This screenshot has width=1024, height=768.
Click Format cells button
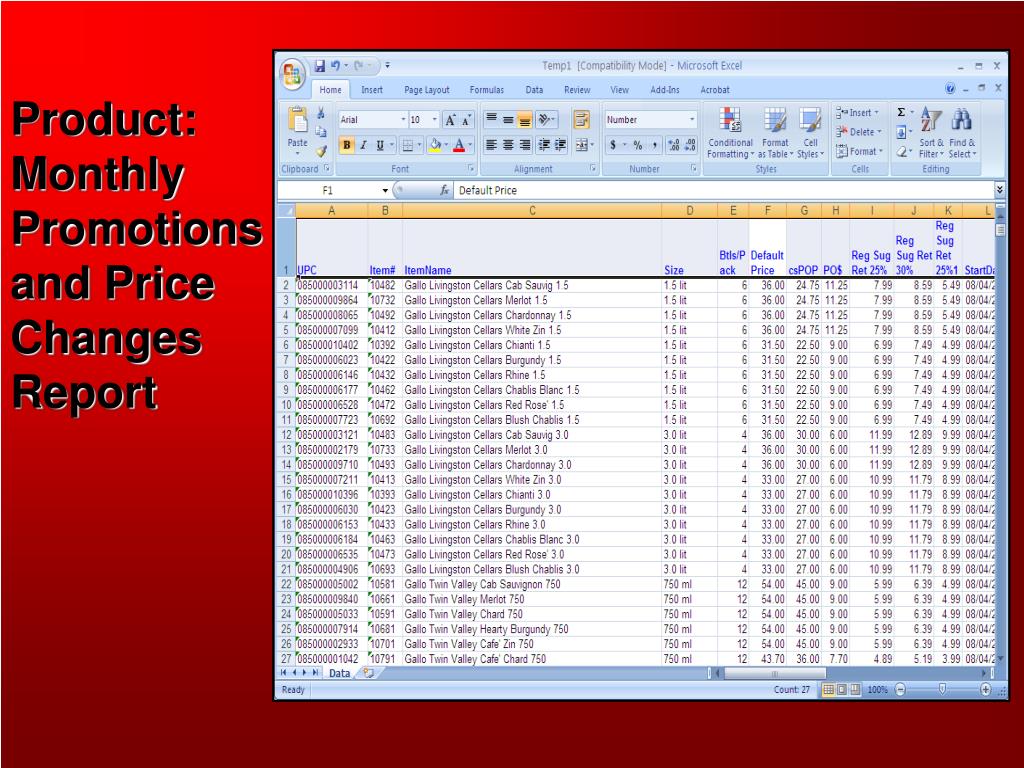[x=859, y=152]
